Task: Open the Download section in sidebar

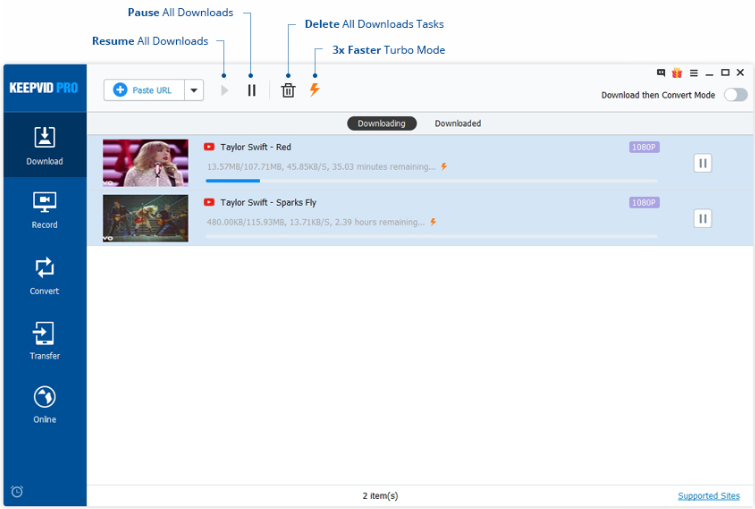Action: pyautogui.click(x=45, y=145)
